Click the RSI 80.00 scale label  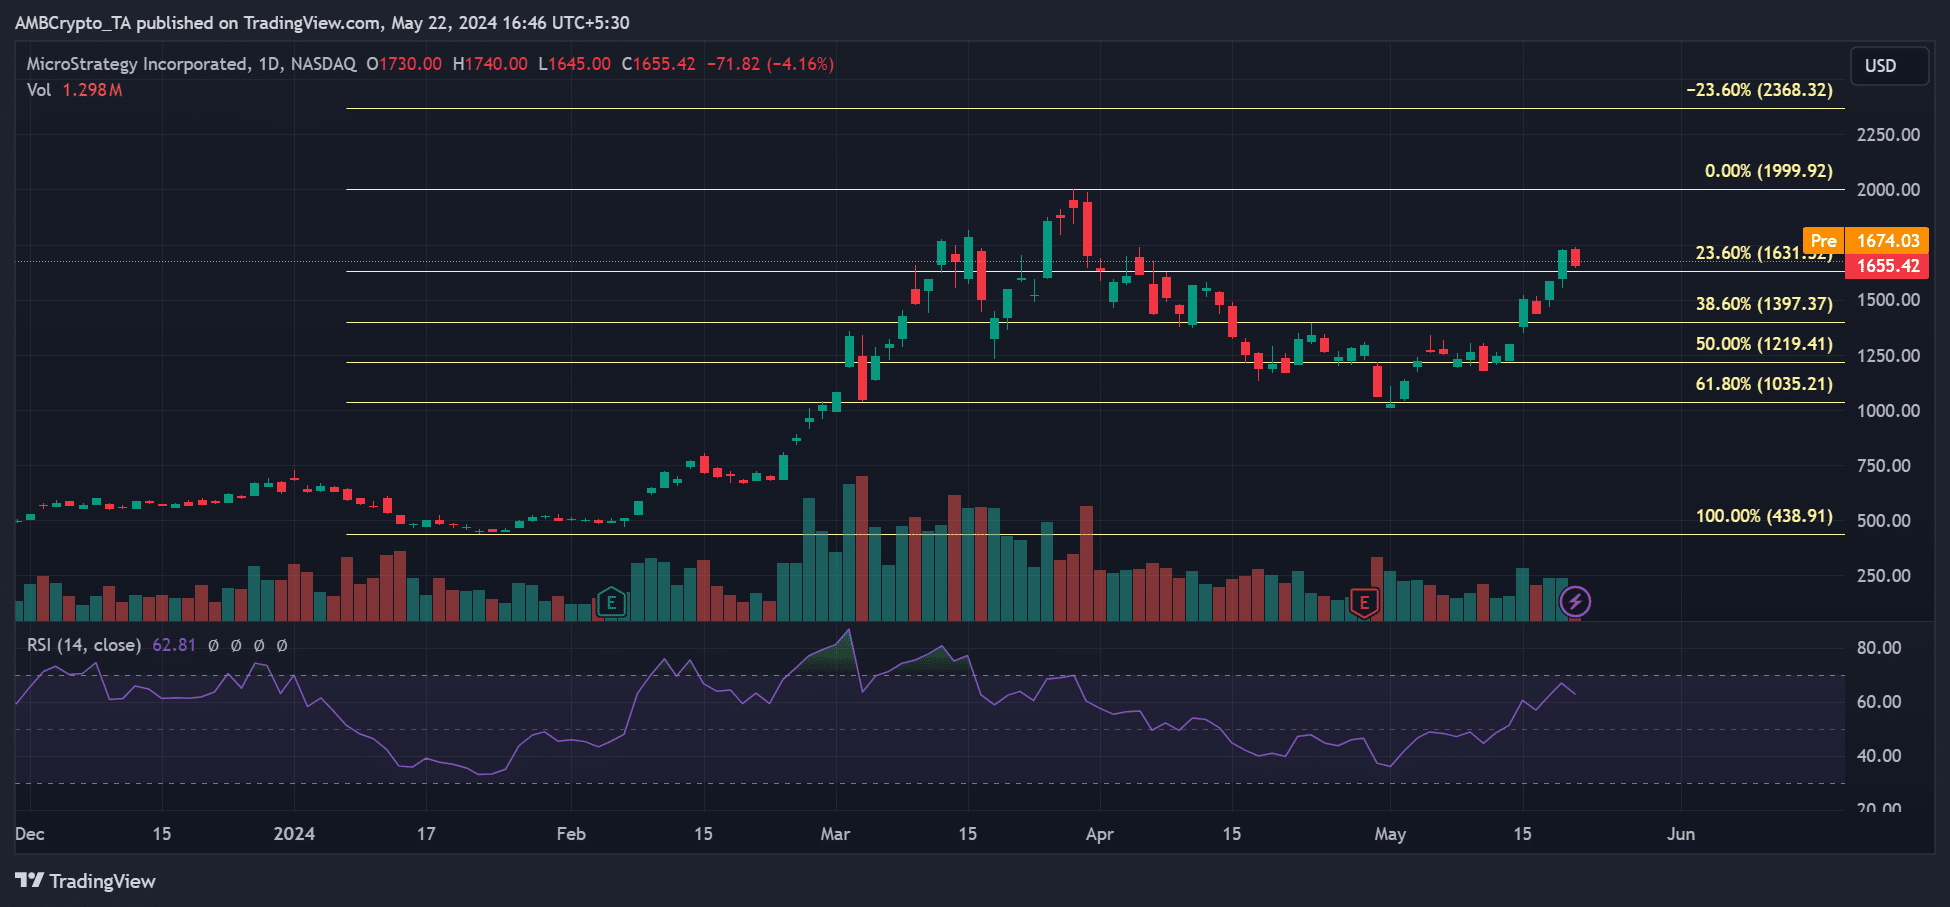coord(1879,648)
